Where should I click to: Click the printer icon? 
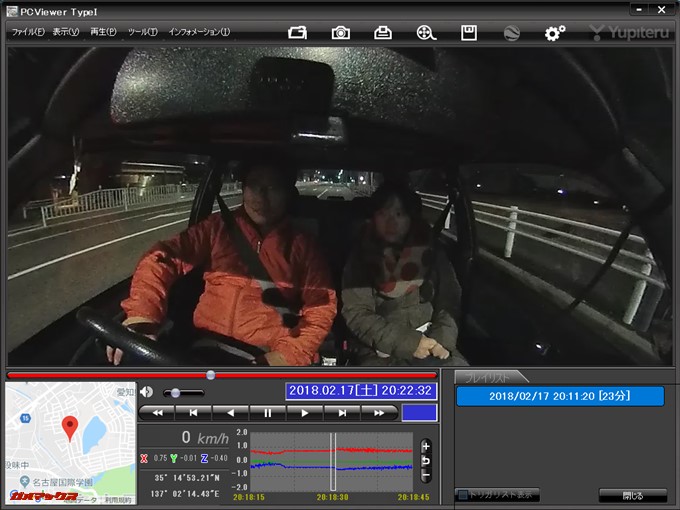click(x=383, y=32)
